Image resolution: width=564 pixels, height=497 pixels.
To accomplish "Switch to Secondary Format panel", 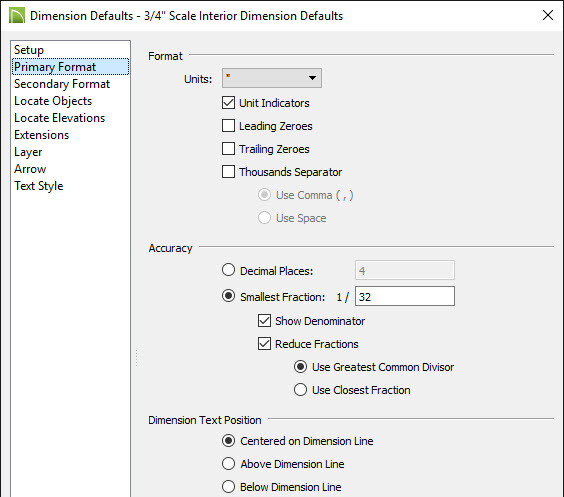I will pos(62,84).
